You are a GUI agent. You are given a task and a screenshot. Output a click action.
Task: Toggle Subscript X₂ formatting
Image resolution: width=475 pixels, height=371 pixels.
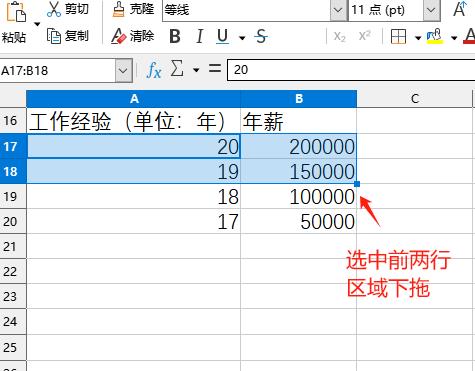click(339, 36)
